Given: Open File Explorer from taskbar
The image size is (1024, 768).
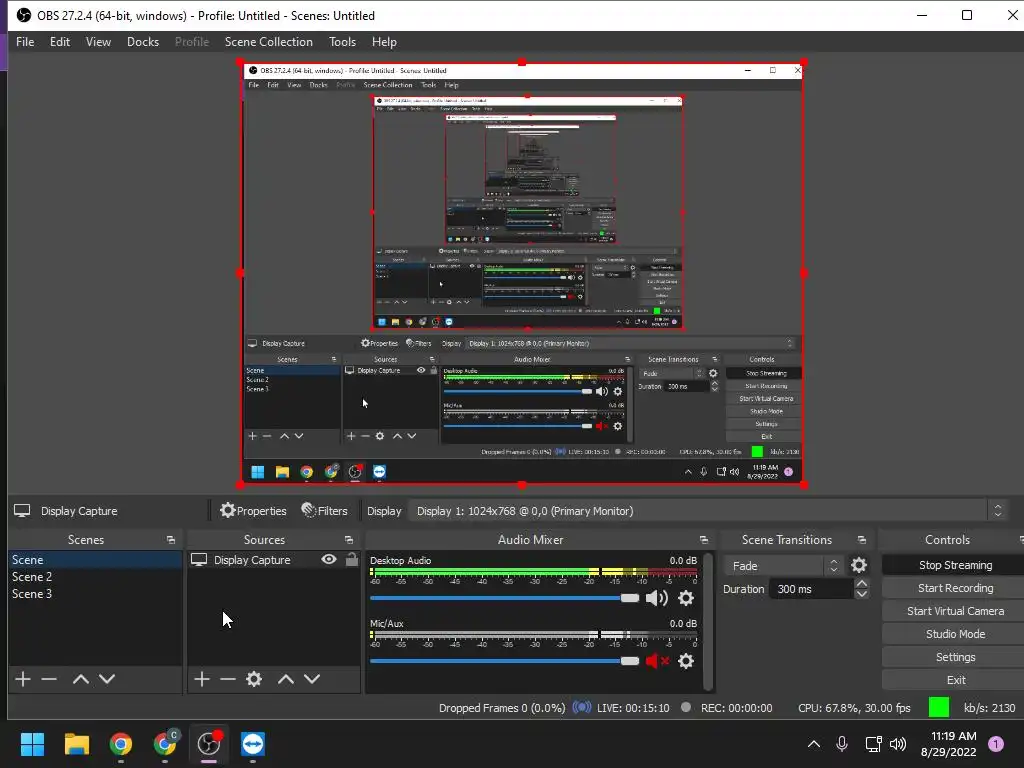Looking at the screenshot, I should (x=76, y=744).
